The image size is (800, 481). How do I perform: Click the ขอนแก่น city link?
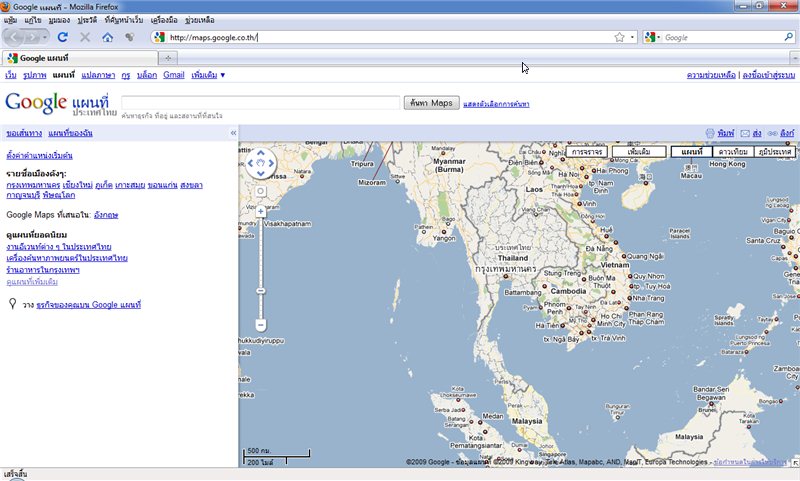click(162, 185)
